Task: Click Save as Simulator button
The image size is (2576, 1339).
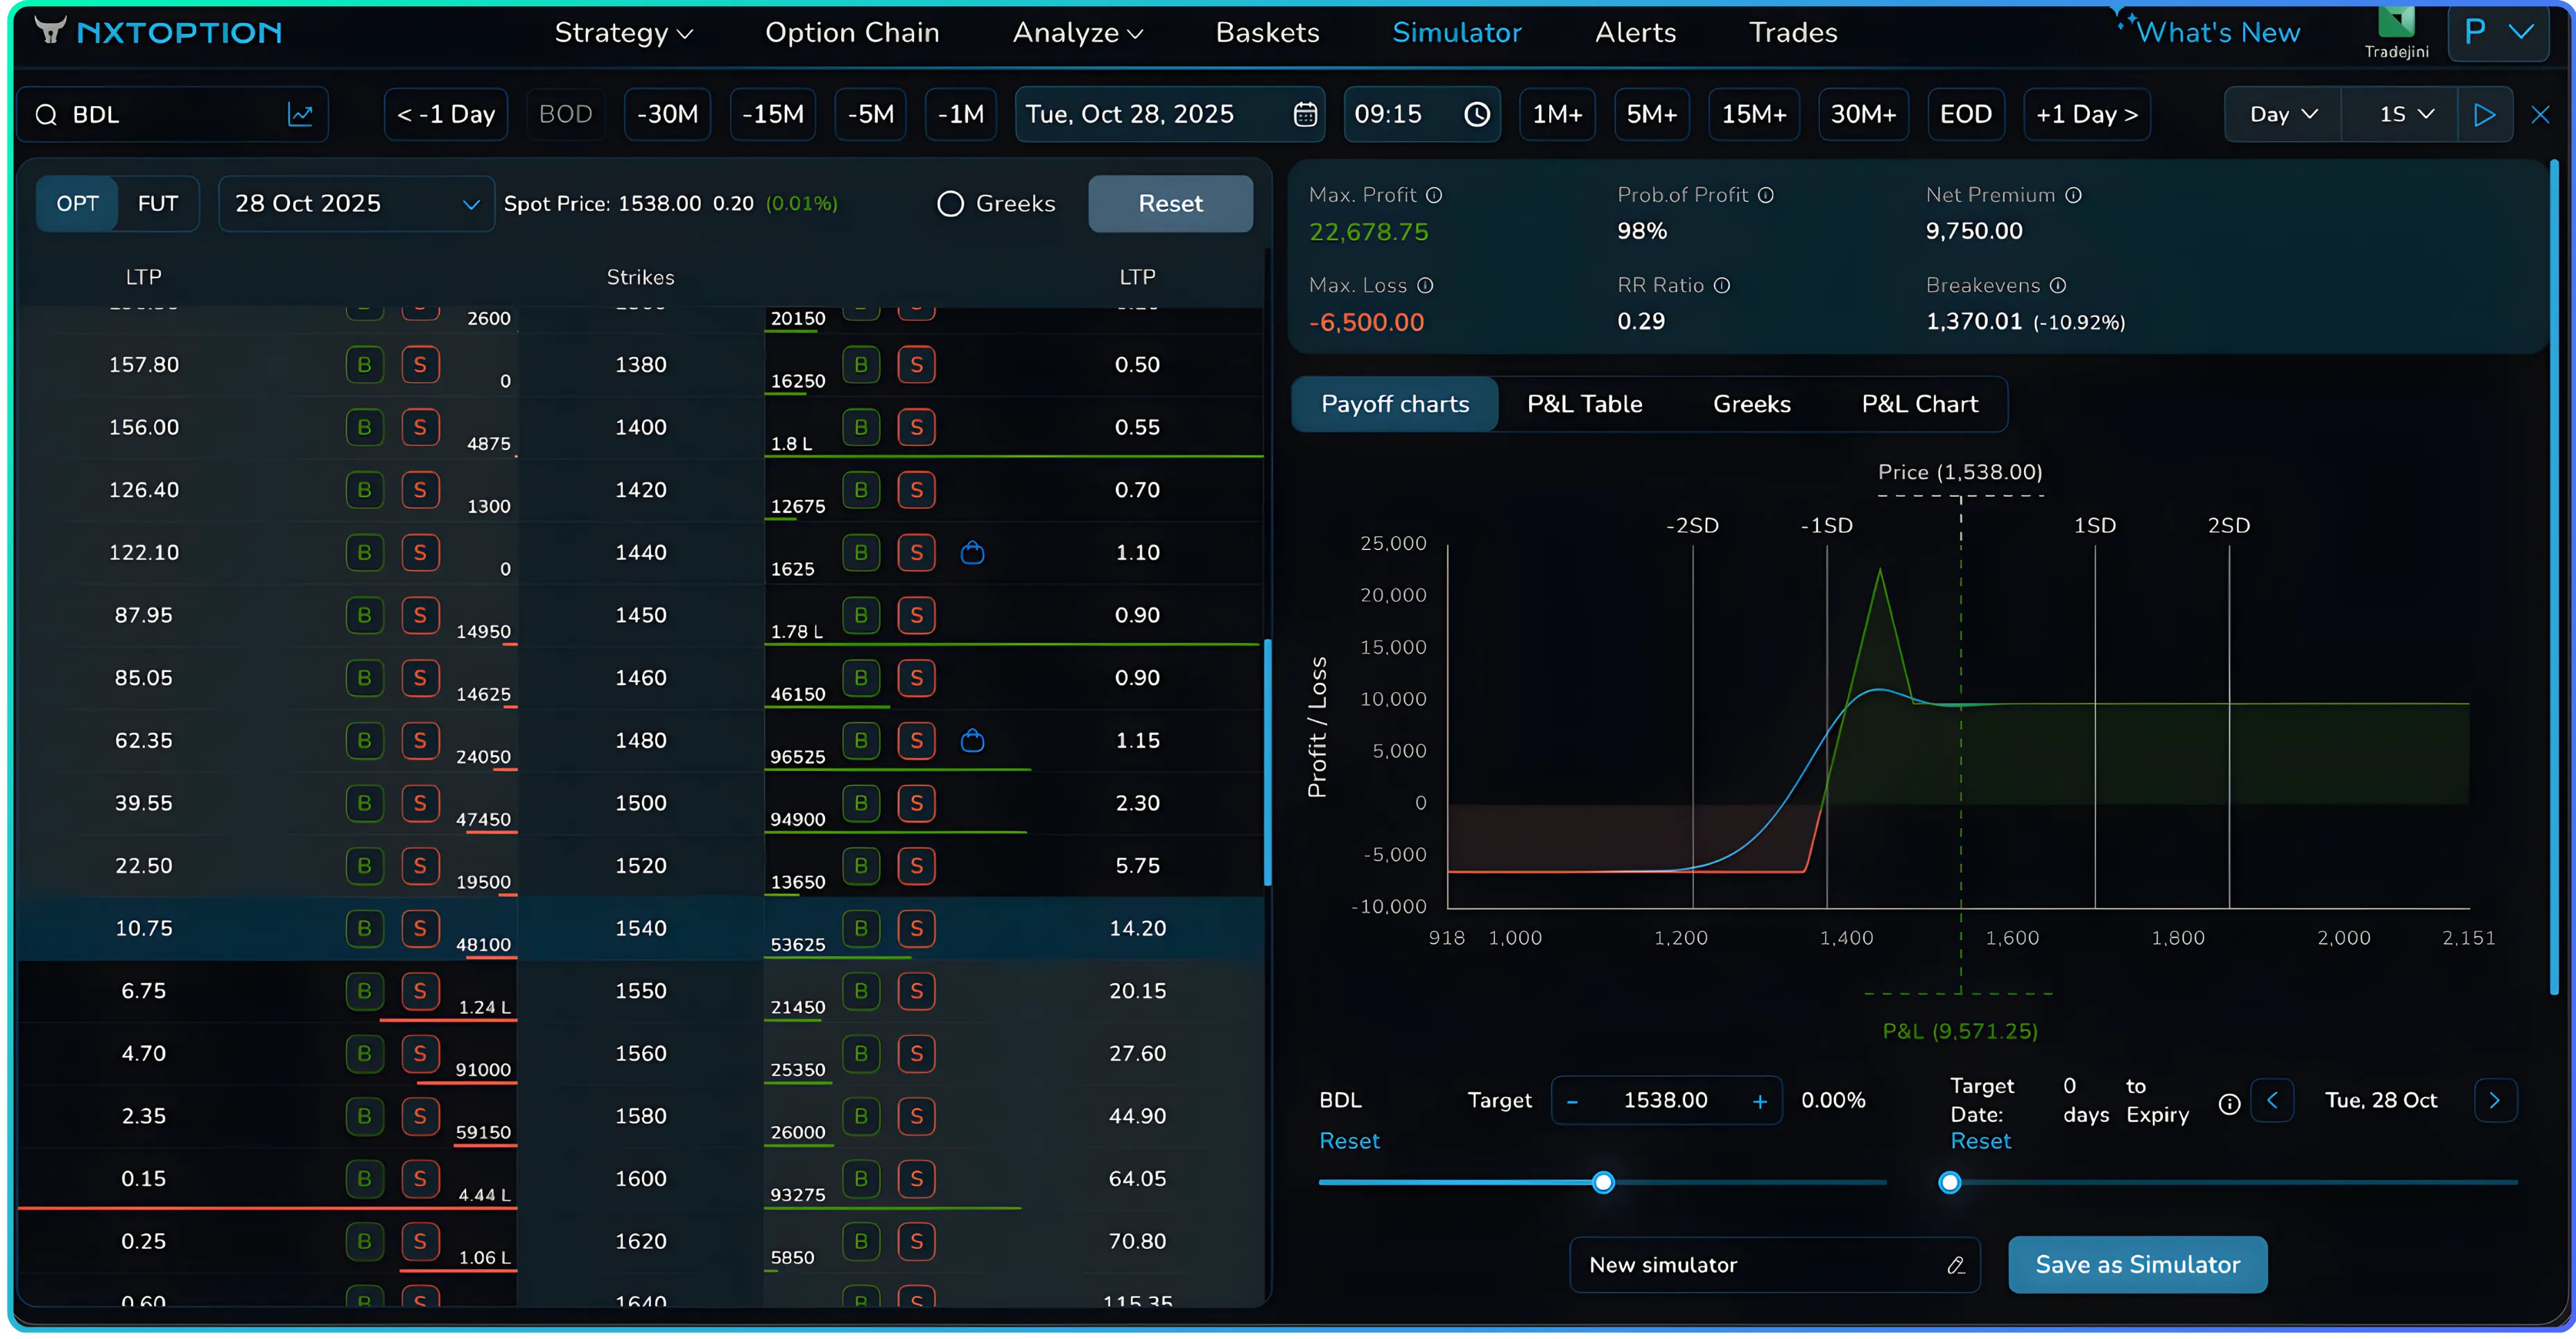Action: (2137, 1264)
